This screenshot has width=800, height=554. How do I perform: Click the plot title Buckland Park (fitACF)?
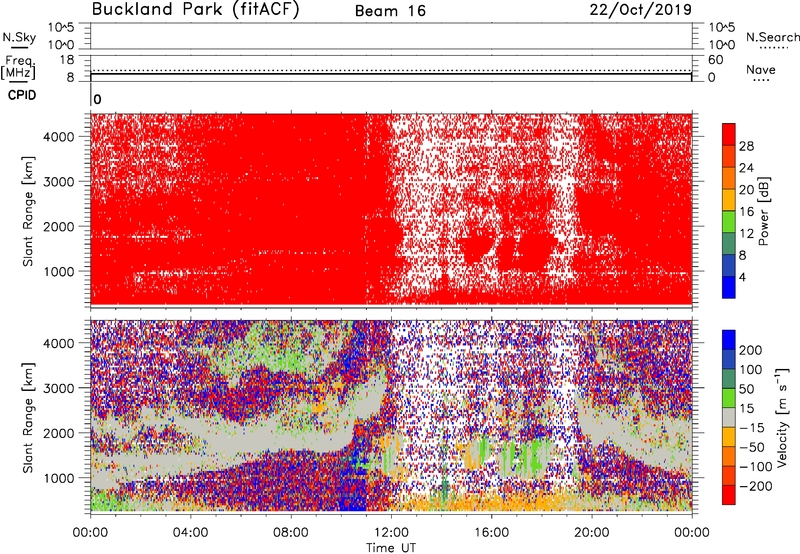[x=195, y=9]
